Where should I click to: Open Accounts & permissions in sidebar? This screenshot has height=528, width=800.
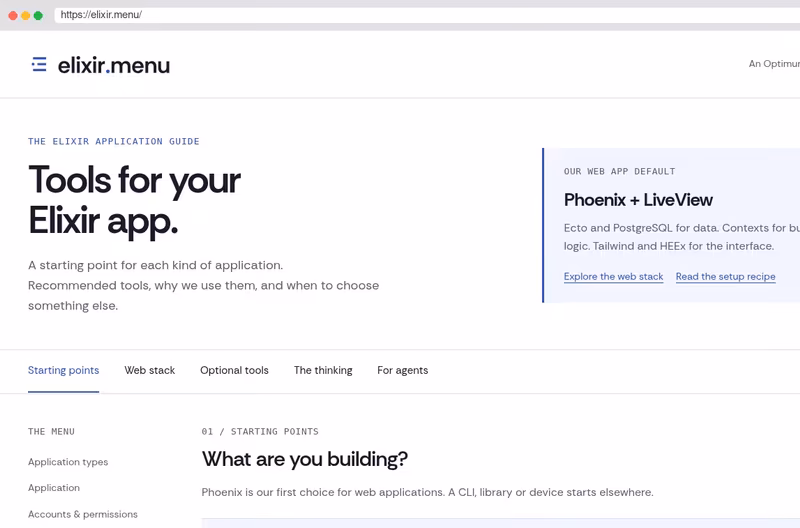point(83,514)
